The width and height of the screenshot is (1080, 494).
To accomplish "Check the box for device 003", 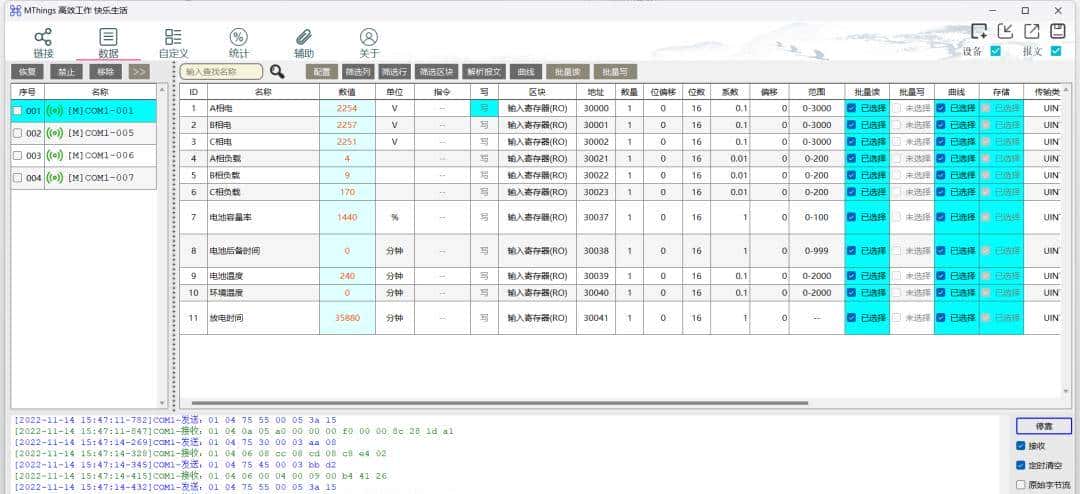I will coord(18,156).
